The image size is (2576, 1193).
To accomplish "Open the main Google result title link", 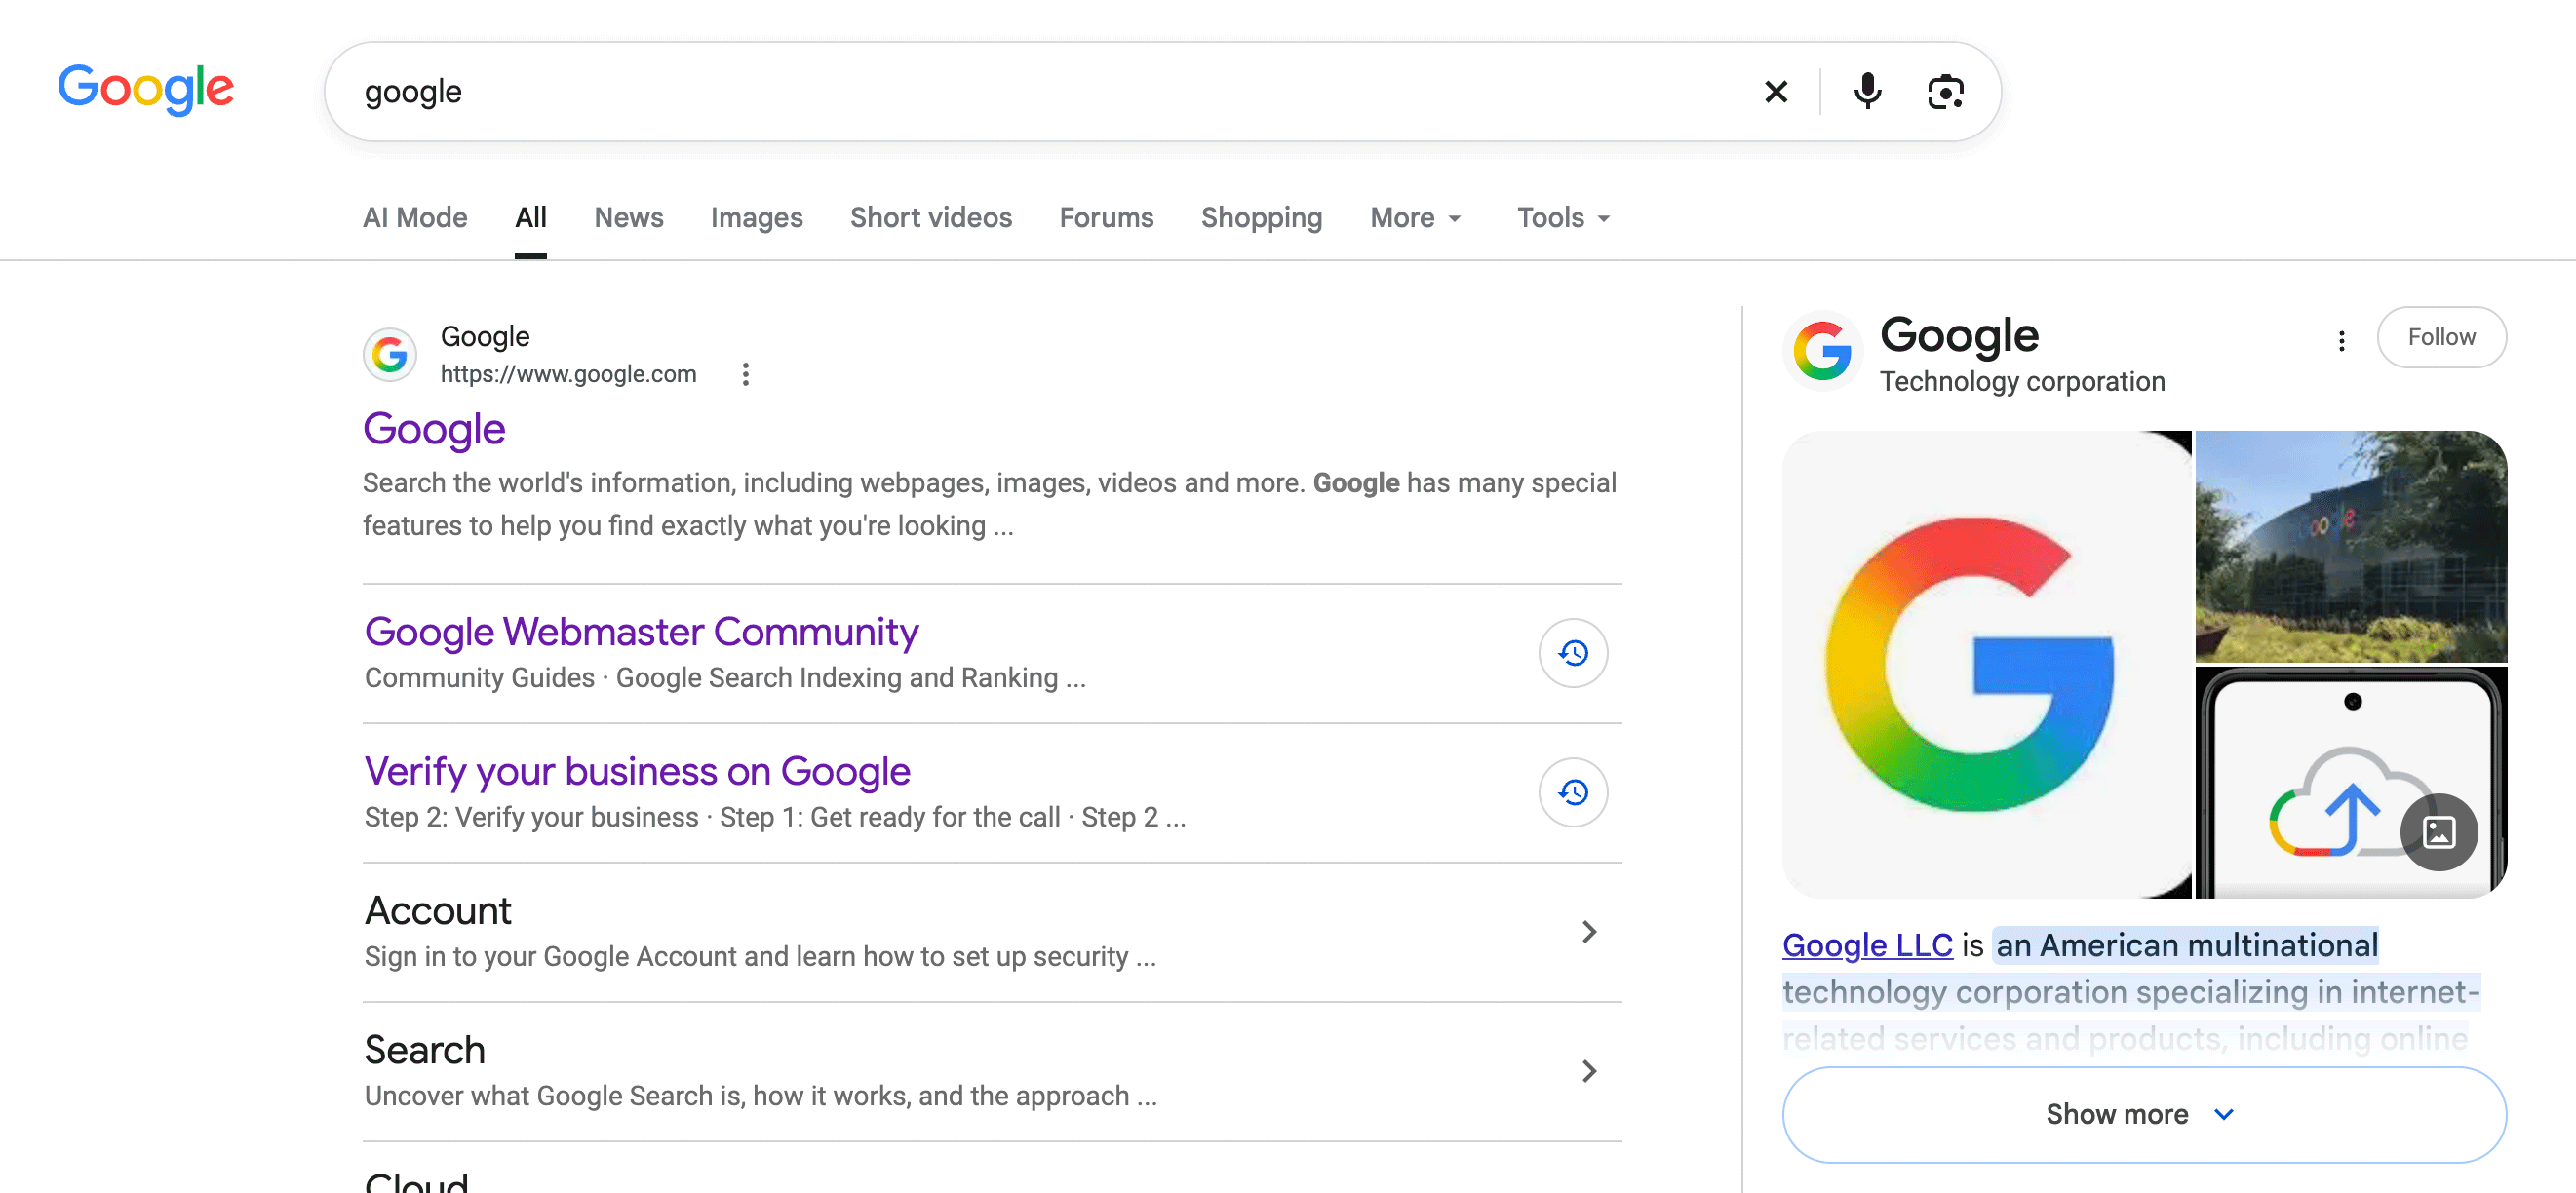I will 434,428.
